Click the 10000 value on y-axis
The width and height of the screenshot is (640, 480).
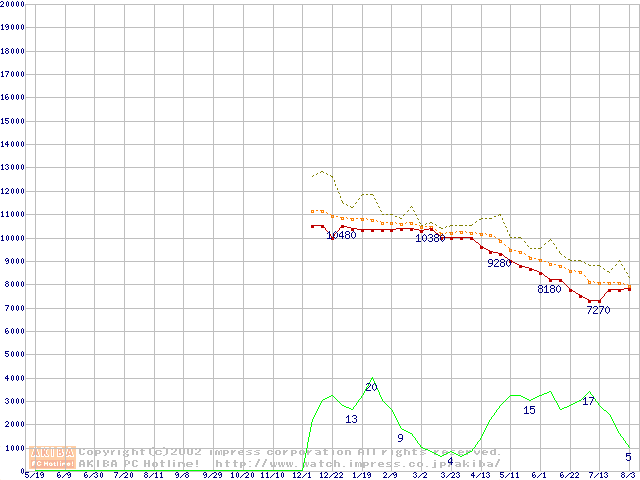pos(12,238)
